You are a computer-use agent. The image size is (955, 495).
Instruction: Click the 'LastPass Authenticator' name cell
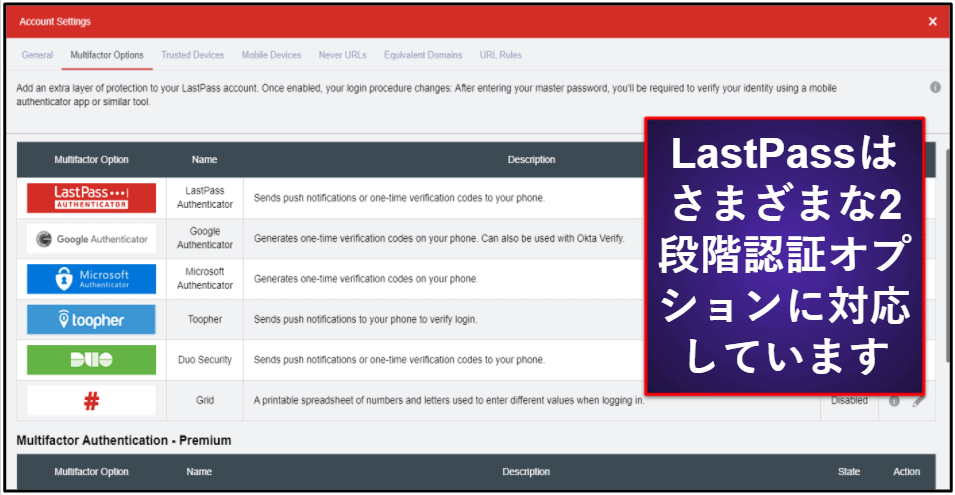tap(205, 198)
